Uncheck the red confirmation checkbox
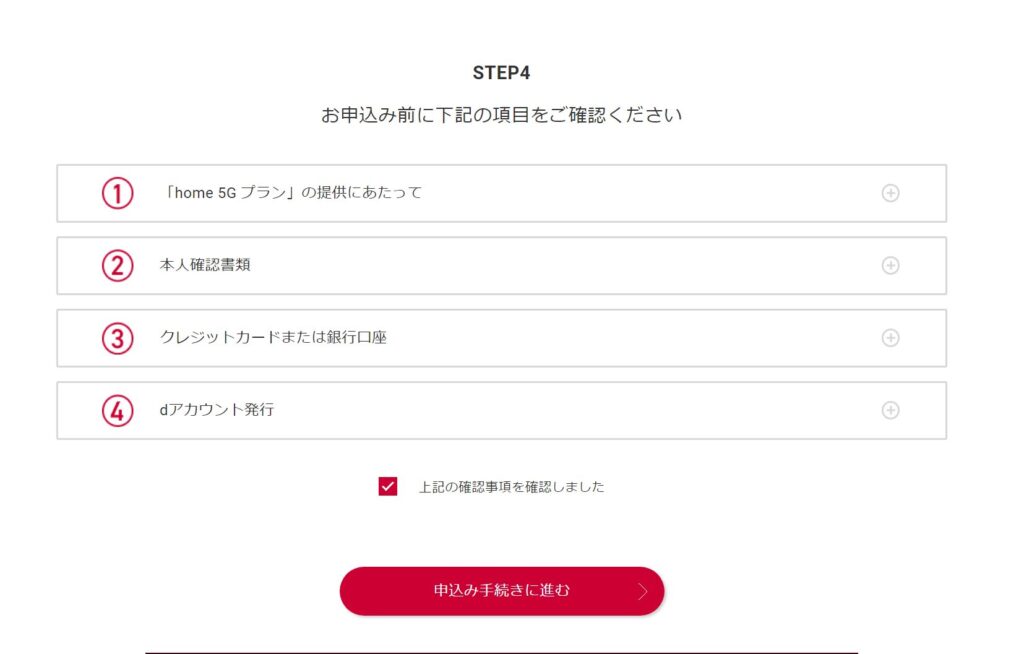The height and width of the screenshot is (654, 1024). click(388, 487)
